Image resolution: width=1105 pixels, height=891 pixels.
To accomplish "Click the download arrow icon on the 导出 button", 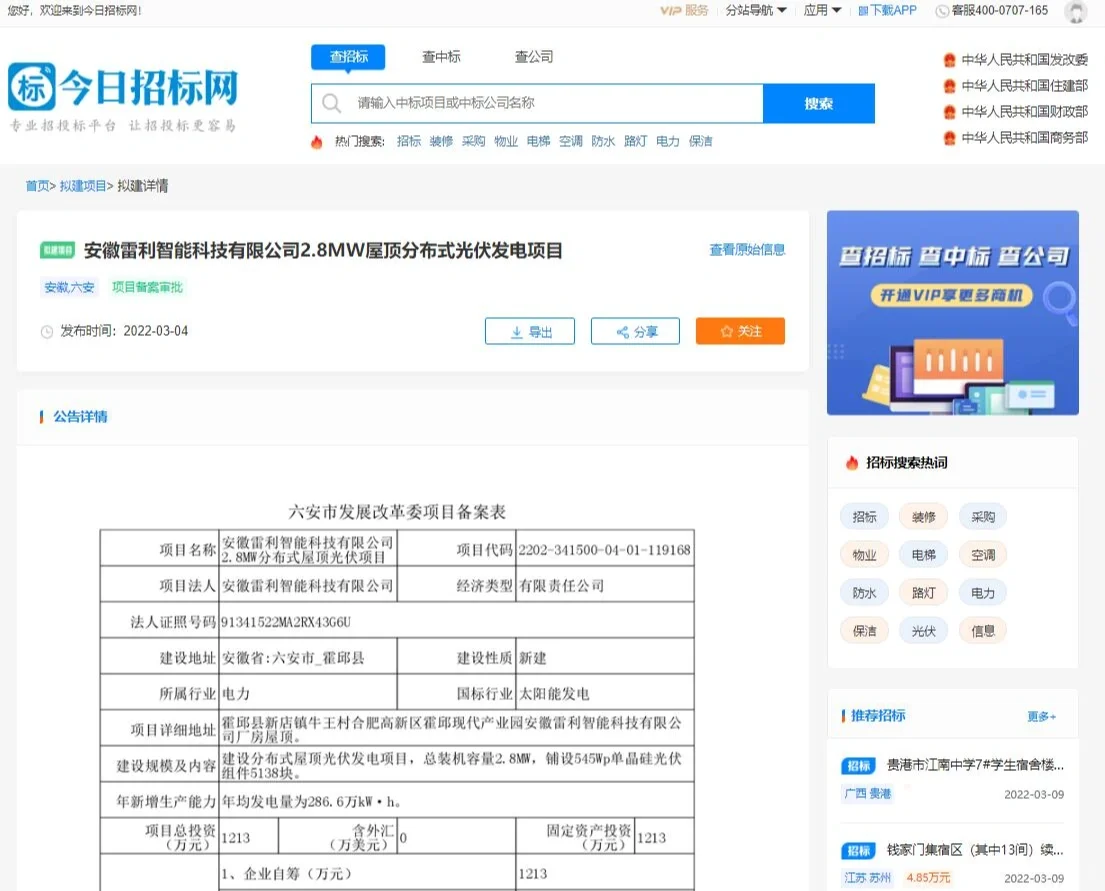I will pos(515,331).
